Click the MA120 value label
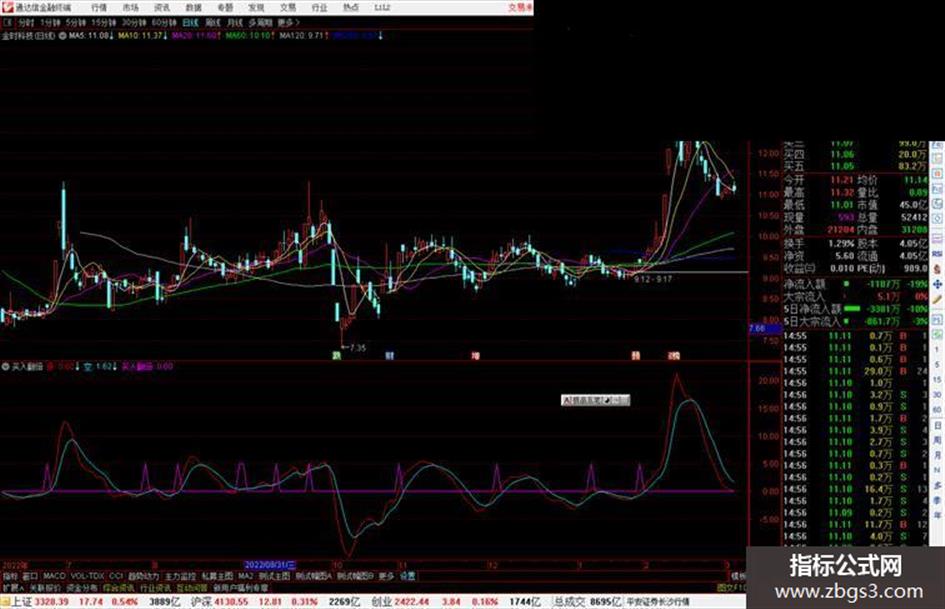The width and height of the screenshot is (945, 609). coord(303,36)
